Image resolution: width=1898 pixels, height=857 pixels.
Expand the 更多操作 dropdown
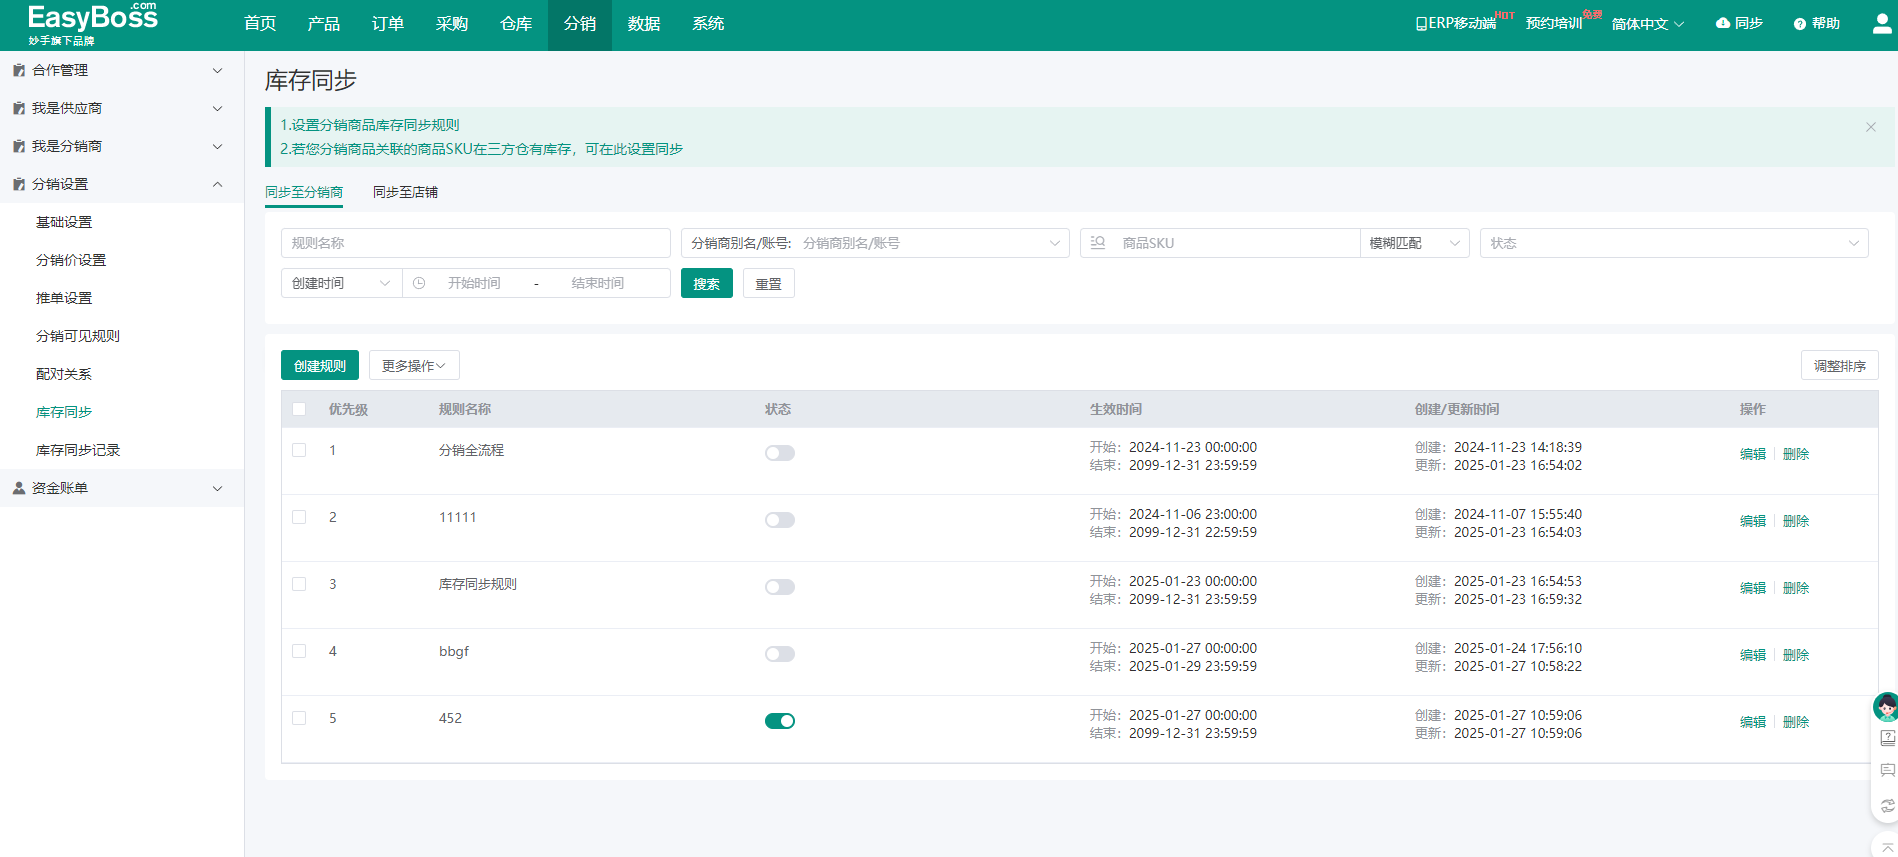coord(414,366)
